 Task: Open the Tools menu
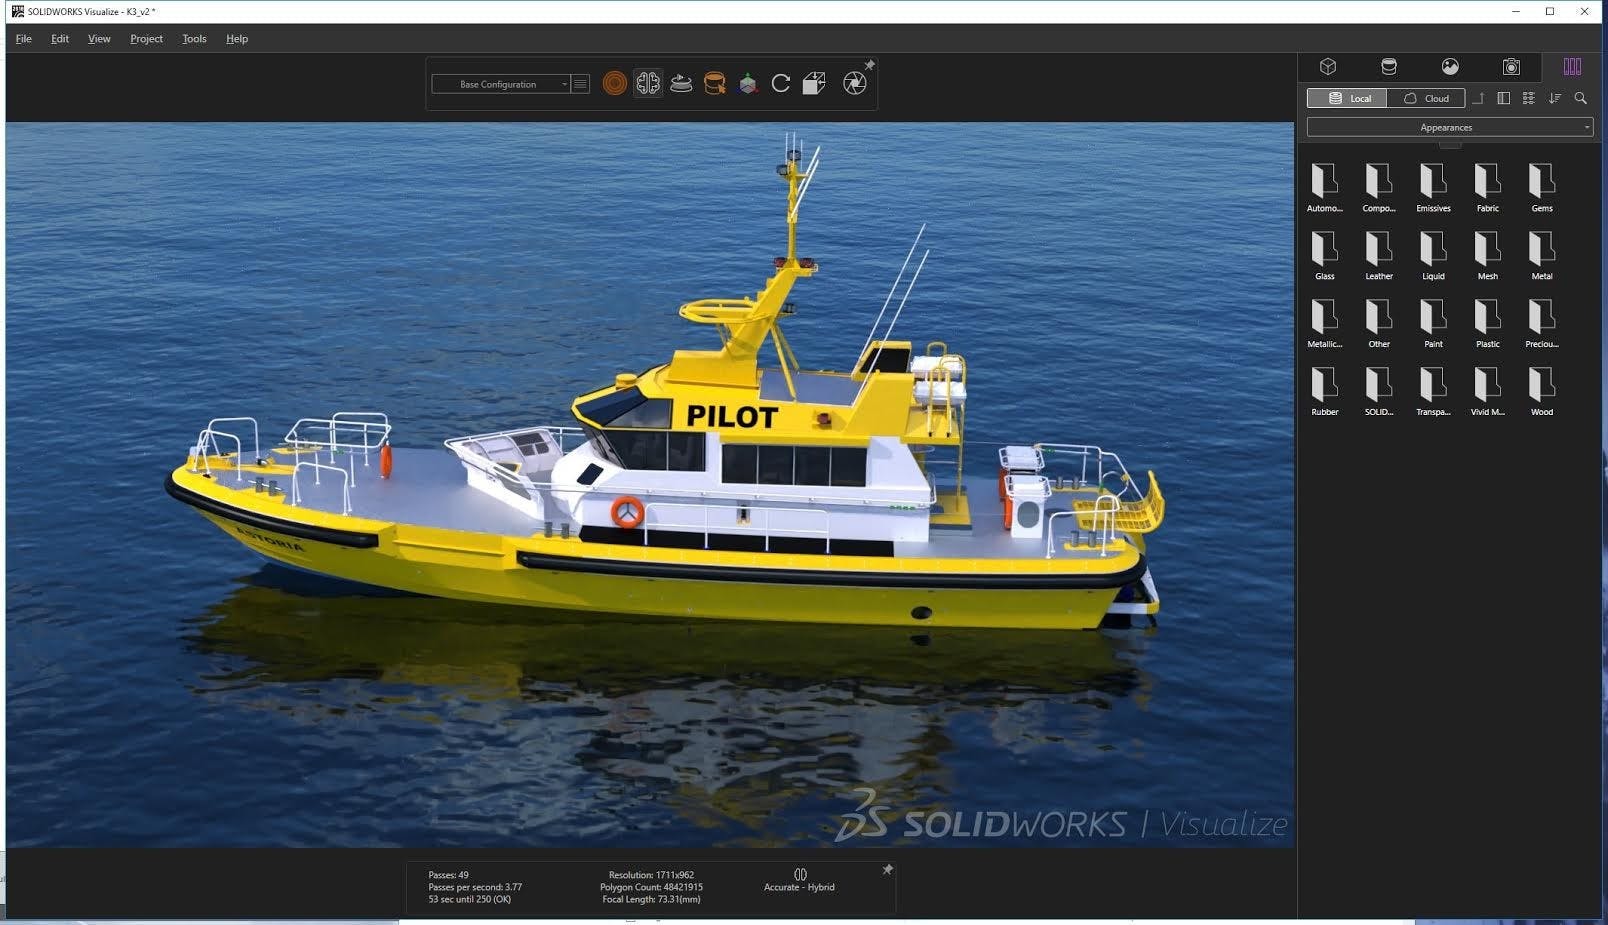coord(194,39)
